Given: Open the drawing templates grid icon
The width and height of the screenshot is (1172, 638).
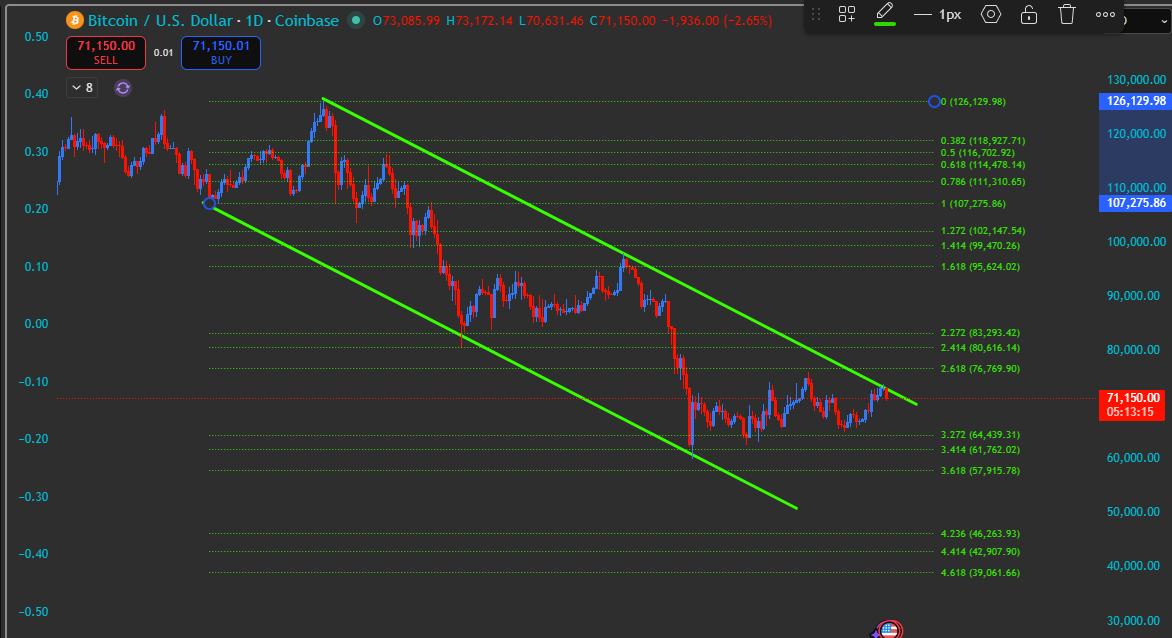Looking at the screenshot, I should tap(847, 14).
